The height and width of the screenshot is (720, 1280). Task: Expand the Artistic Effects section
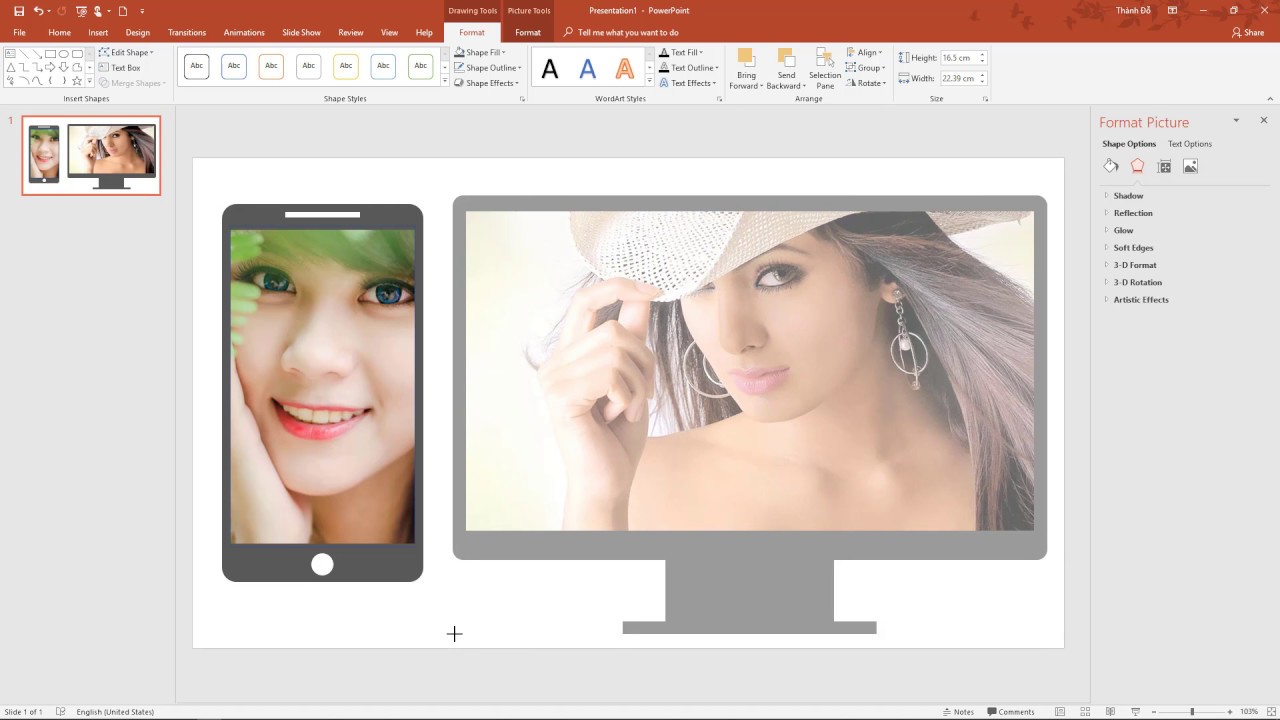(x=1140, y=300)
